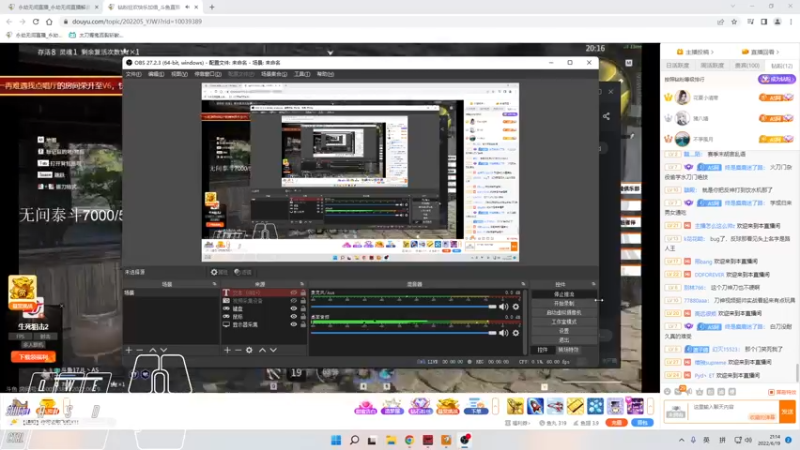
Task: Click 停止推流 in OBS controls
Action: [564, 294]
